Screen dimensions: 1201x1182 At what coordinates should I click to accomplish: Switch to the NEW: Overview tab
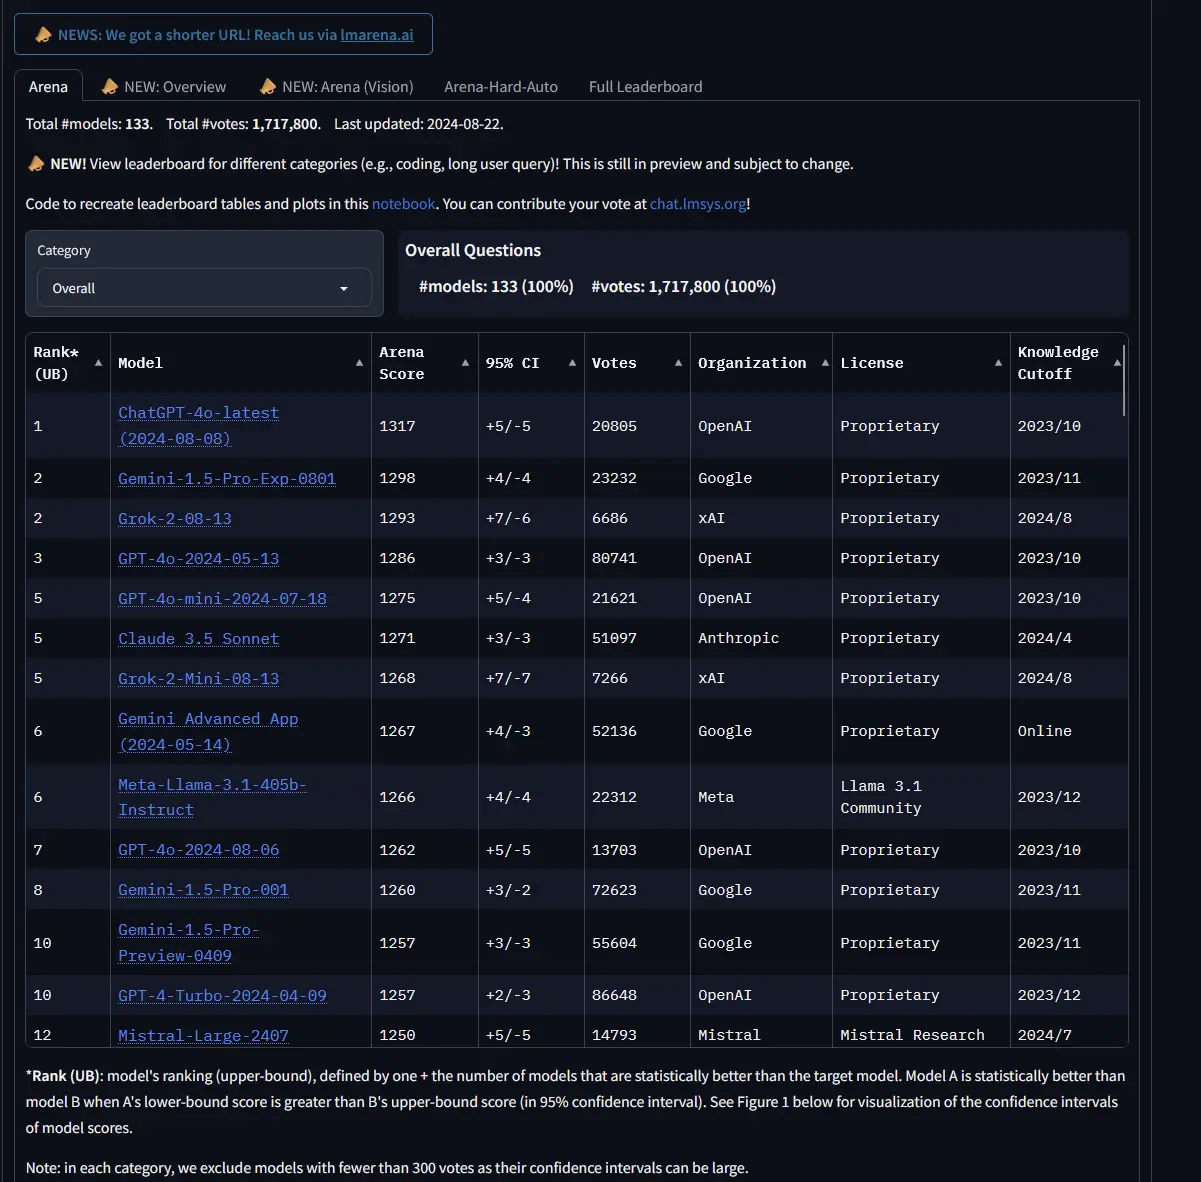click(x=164, y=87)
